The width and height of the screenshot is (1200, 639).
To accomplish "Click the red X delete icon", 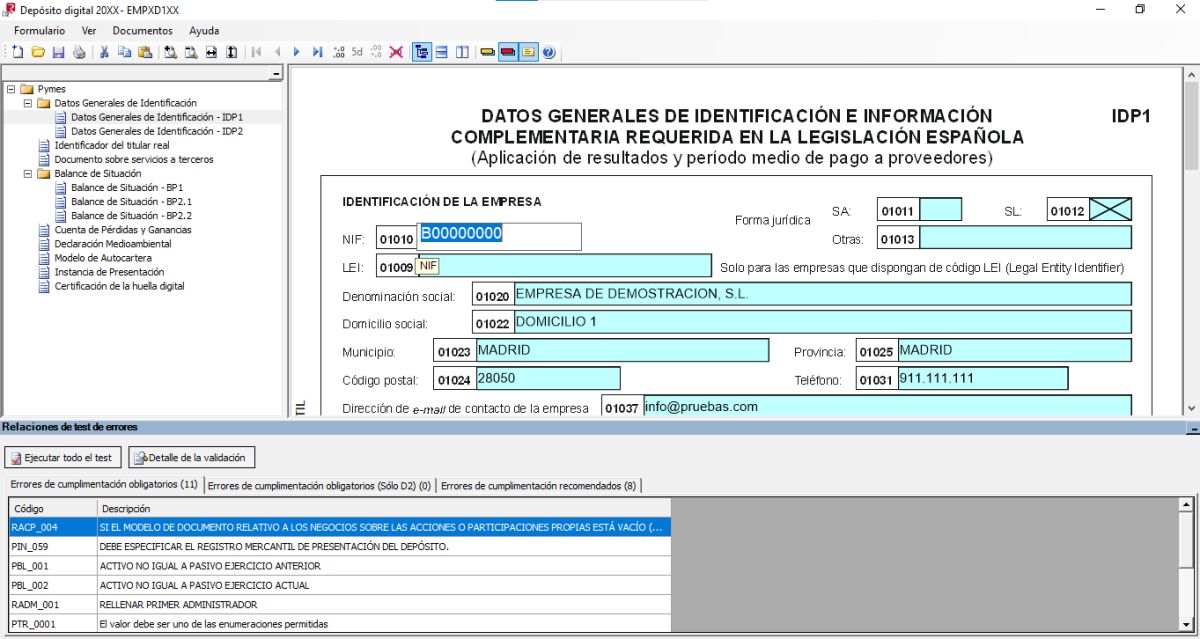I will click(396, 52).
